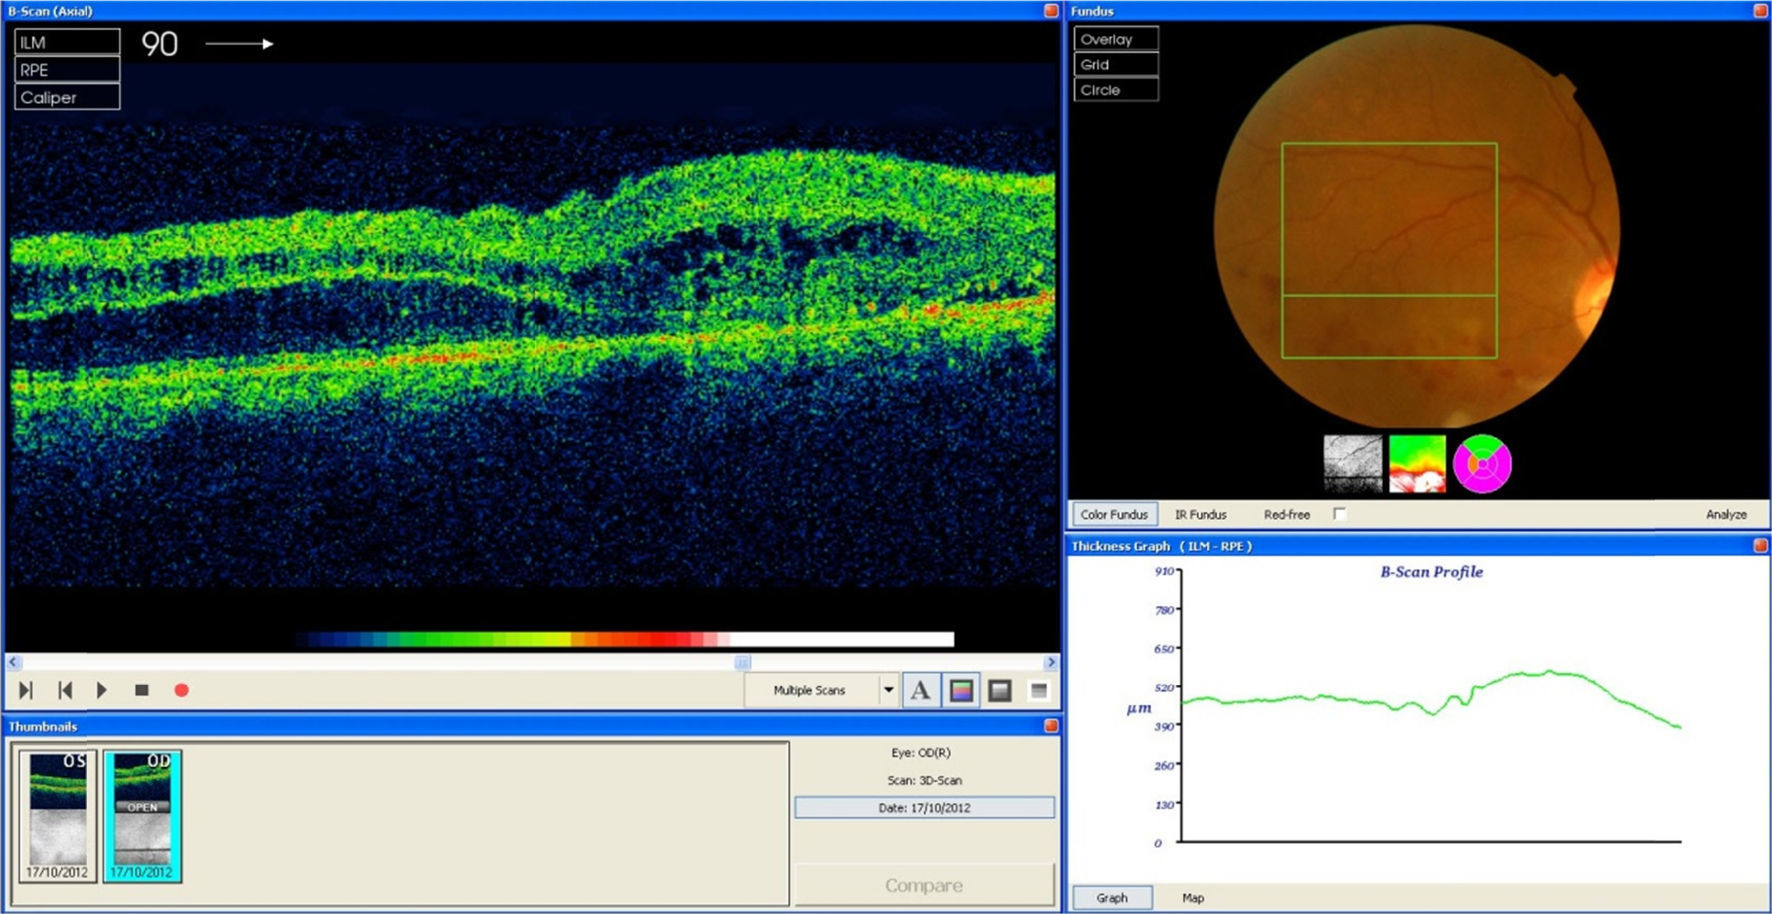Image resolution: width=1772 pixels, height=914 pixels.
Task: Switch to the Map tab
Action: (1193, 898)
